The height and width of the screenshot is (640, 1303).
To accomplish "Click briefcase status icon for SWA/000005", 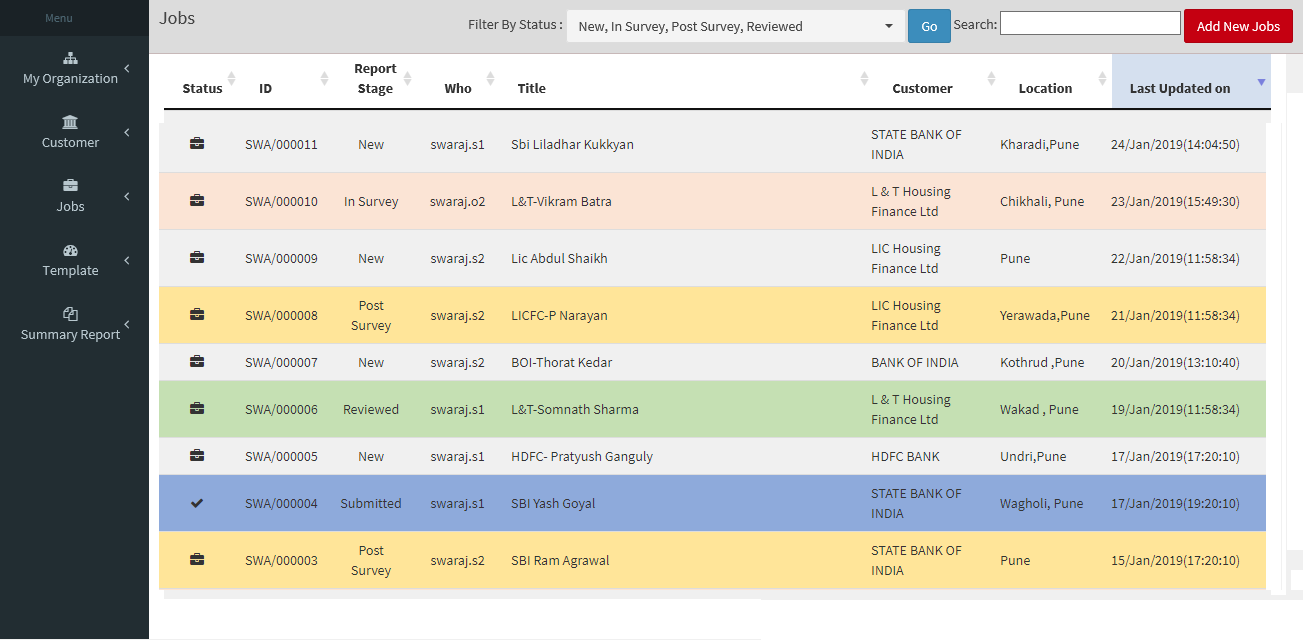I will tap(197, 456).
